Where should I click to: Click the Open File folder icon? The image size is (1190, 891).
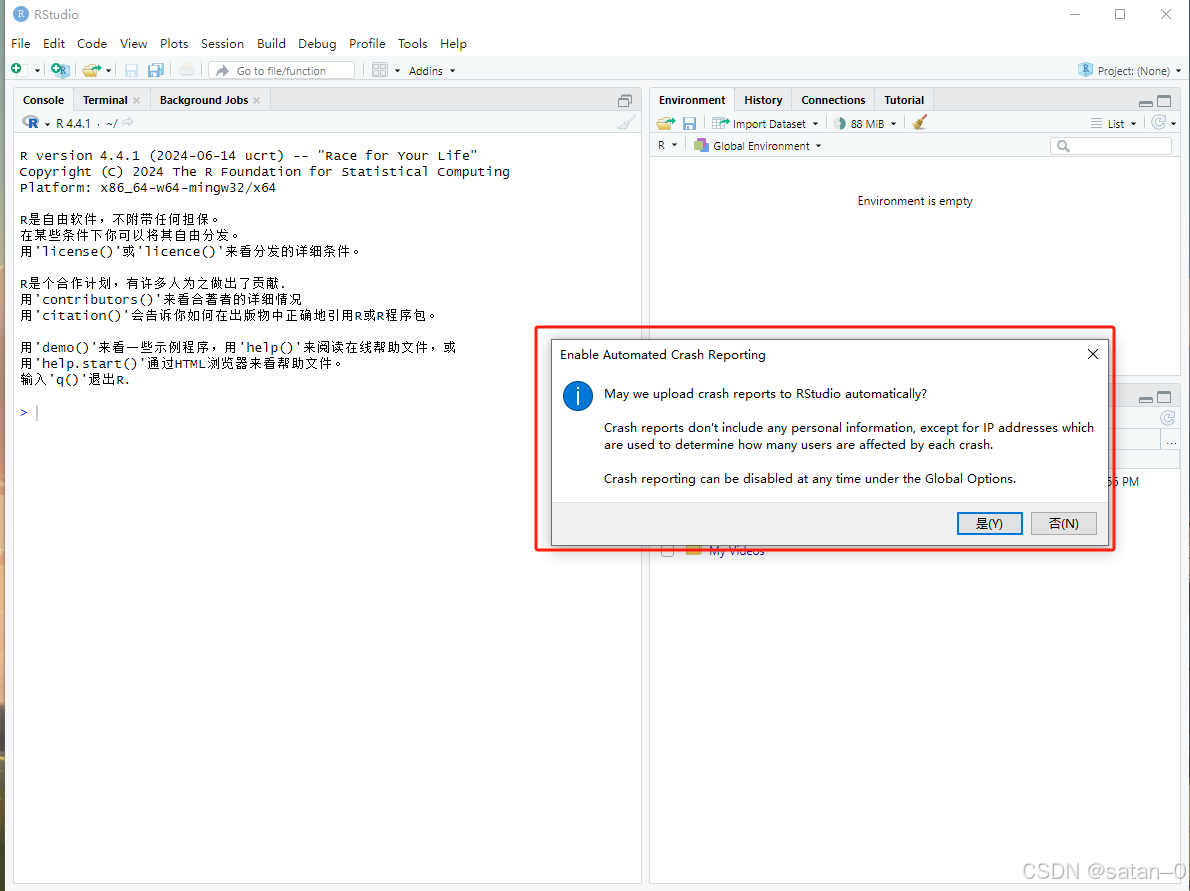(x=91, y=70)
